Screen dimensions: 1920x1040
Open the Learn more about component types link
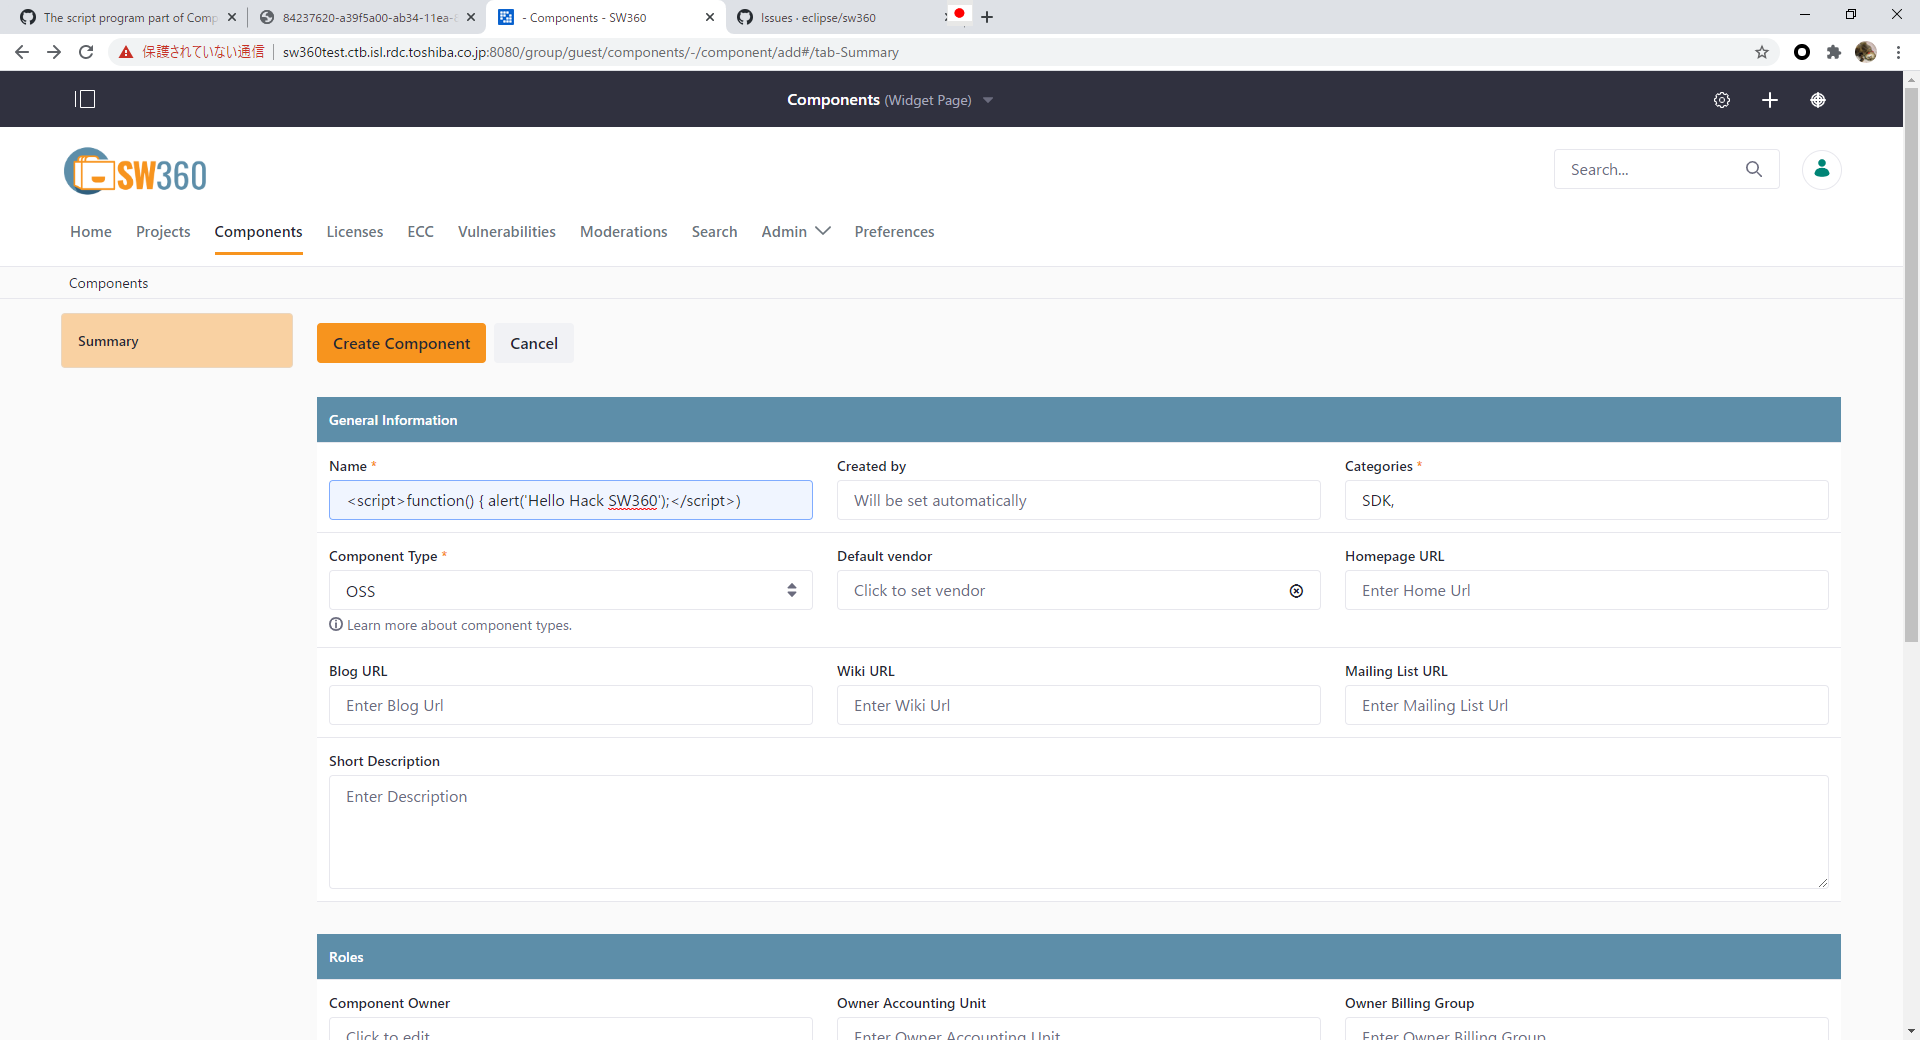pyautogui.click(x=459, y=624)
